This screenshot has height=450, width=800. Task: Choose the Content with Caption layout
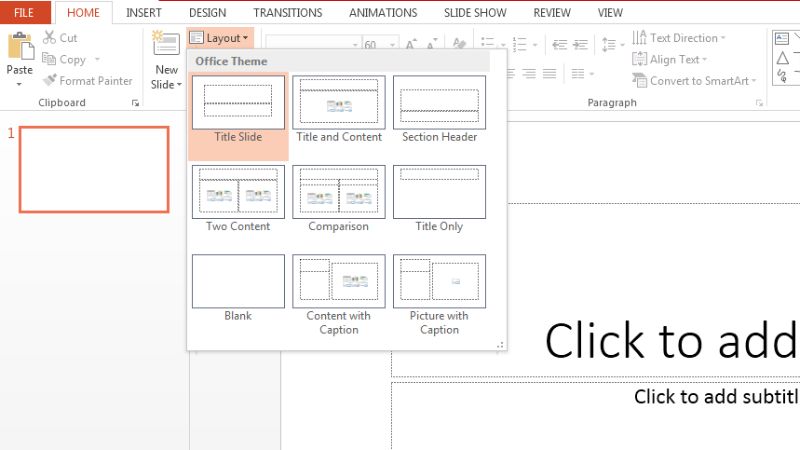[339, 294]
